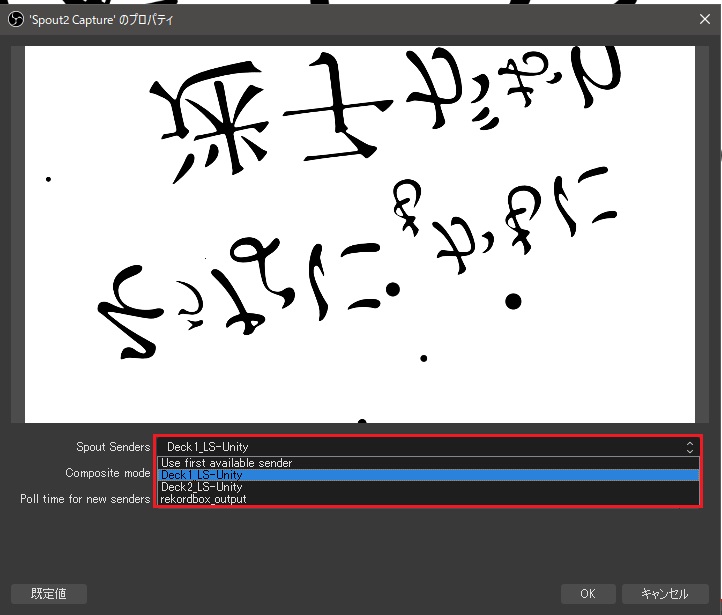Click the Spout Senders up/down arrow indicator

coord(689,447)
